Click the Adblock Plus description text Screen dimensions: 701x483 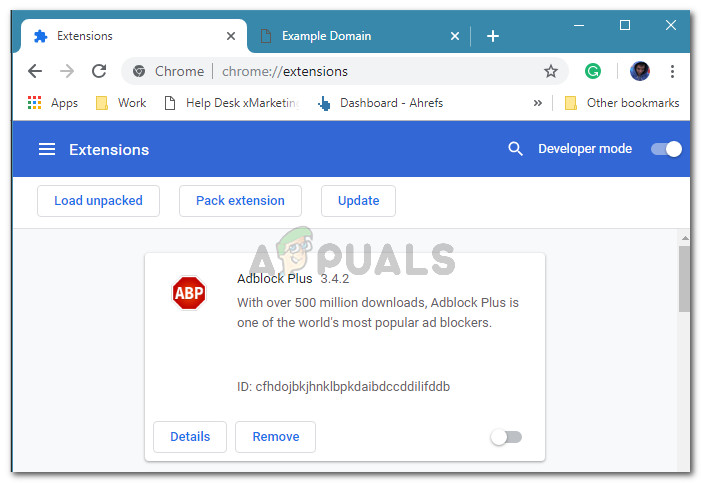pos(378,312)
